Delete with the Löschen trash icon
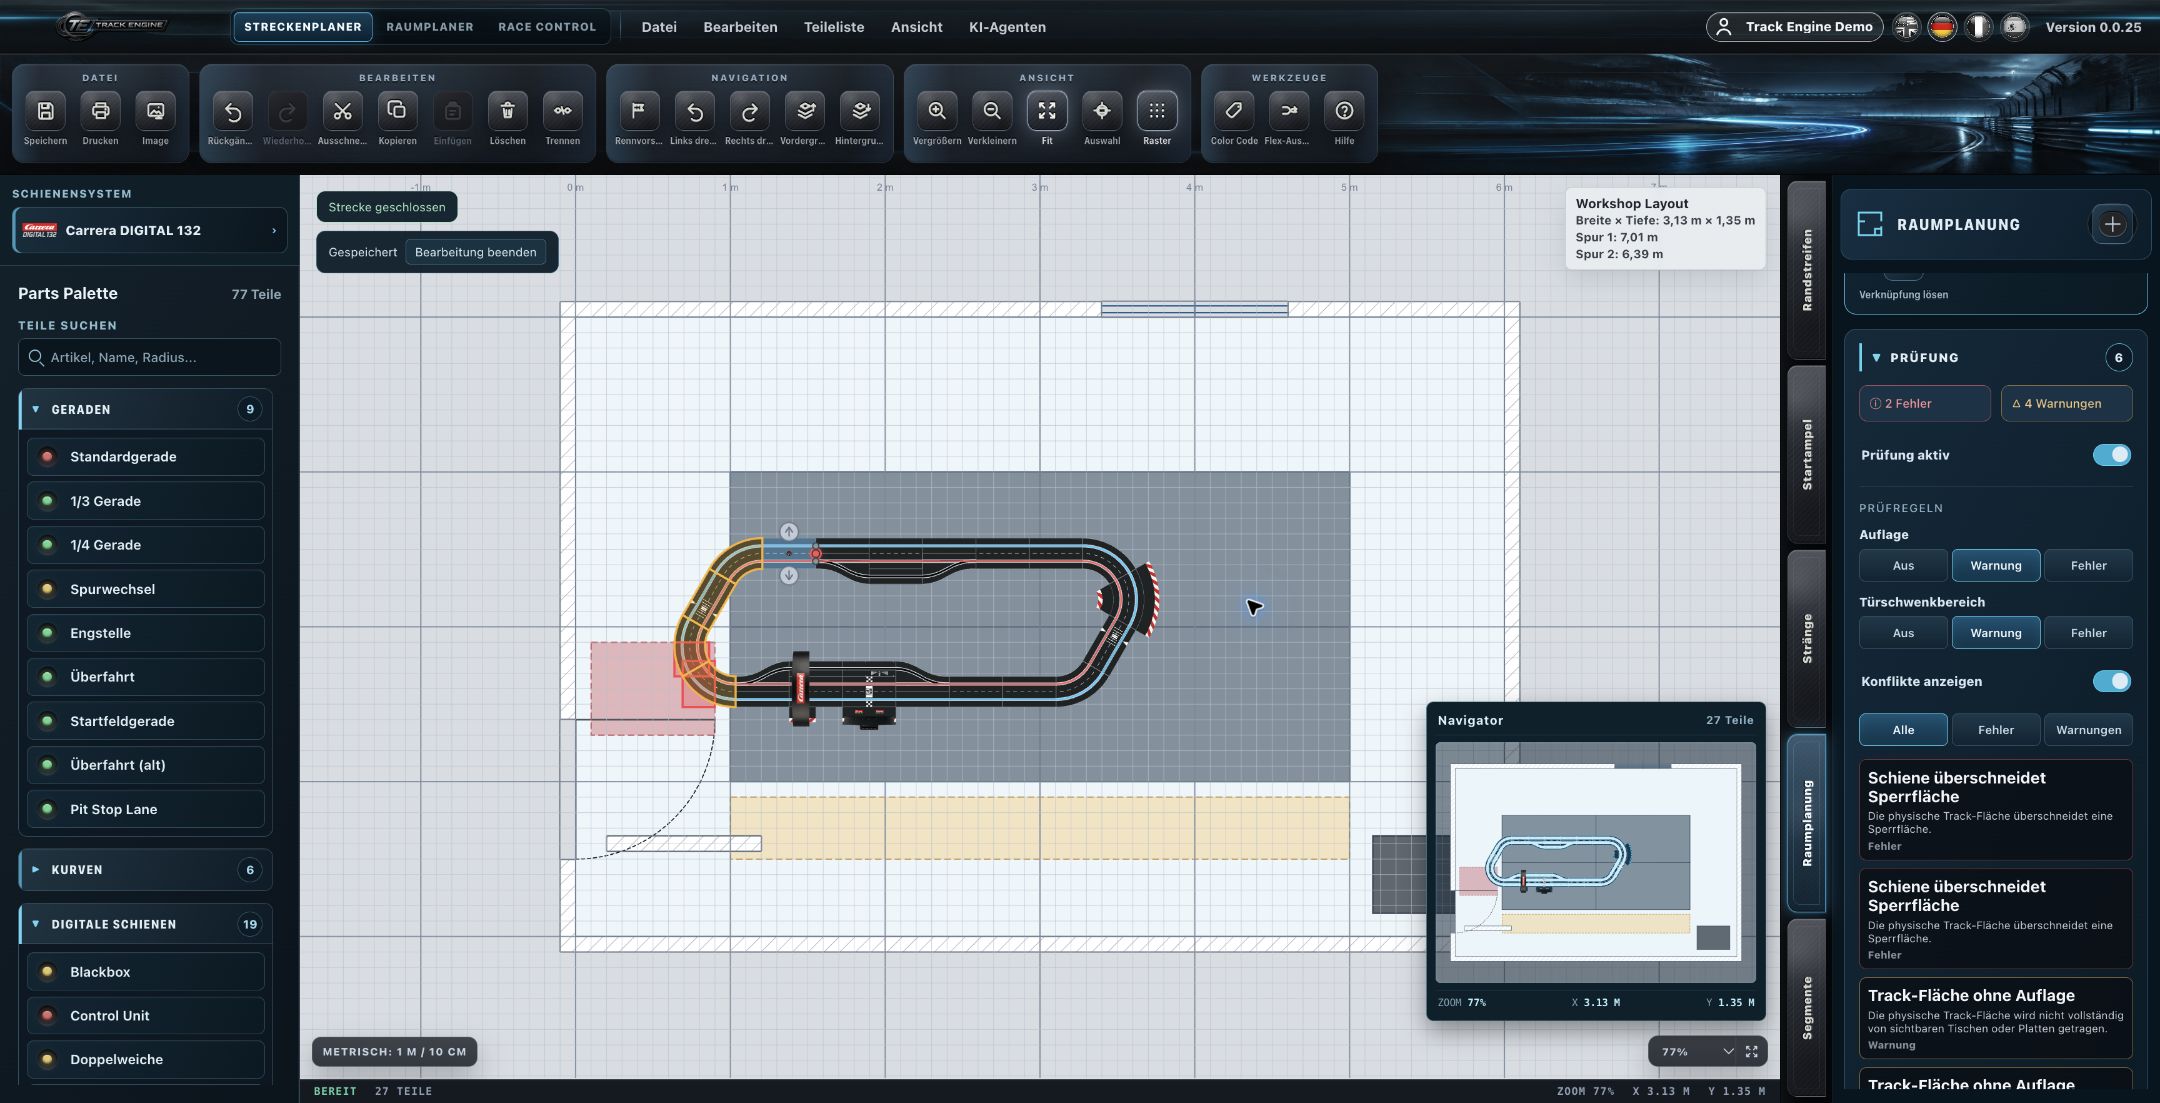Viewport: 2160px width, 1103px height. point(507,111)
